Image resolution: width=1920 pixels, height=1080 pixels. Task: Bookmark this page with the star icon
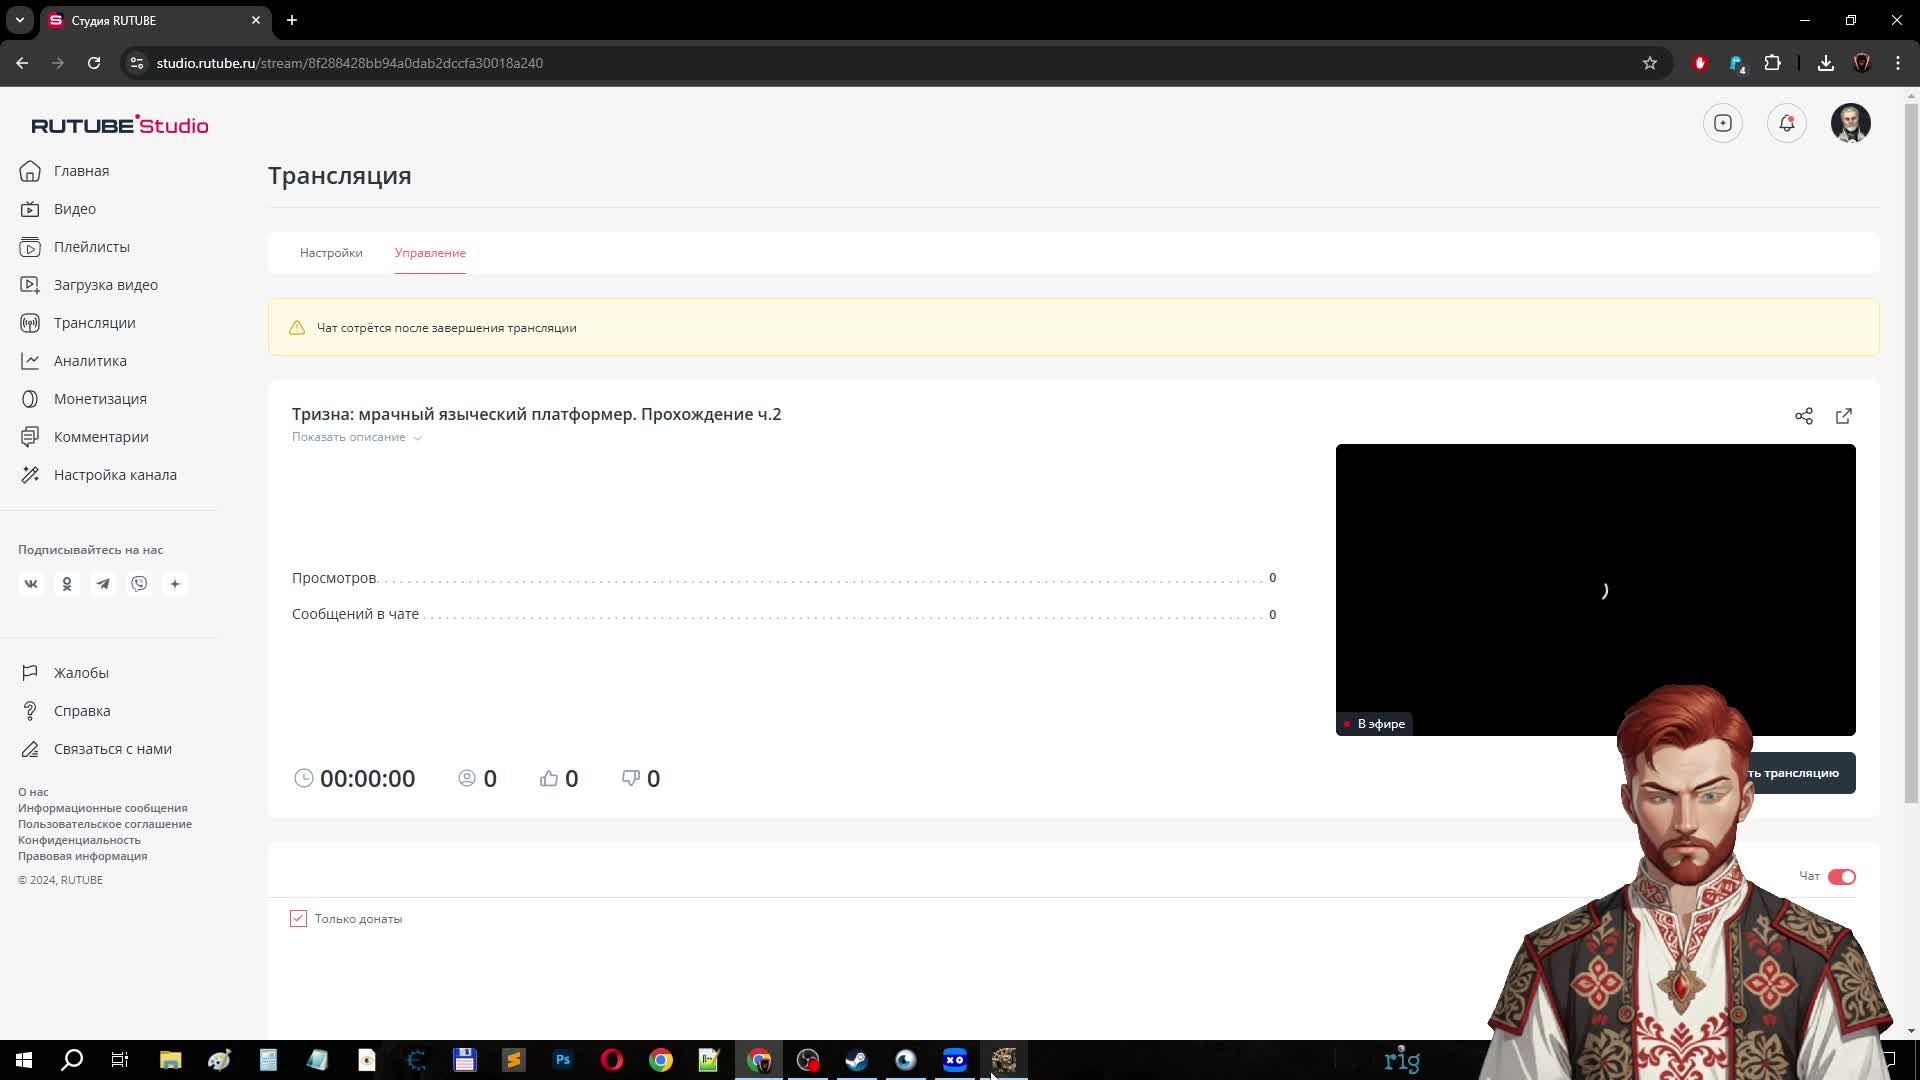coord(1650,63)
